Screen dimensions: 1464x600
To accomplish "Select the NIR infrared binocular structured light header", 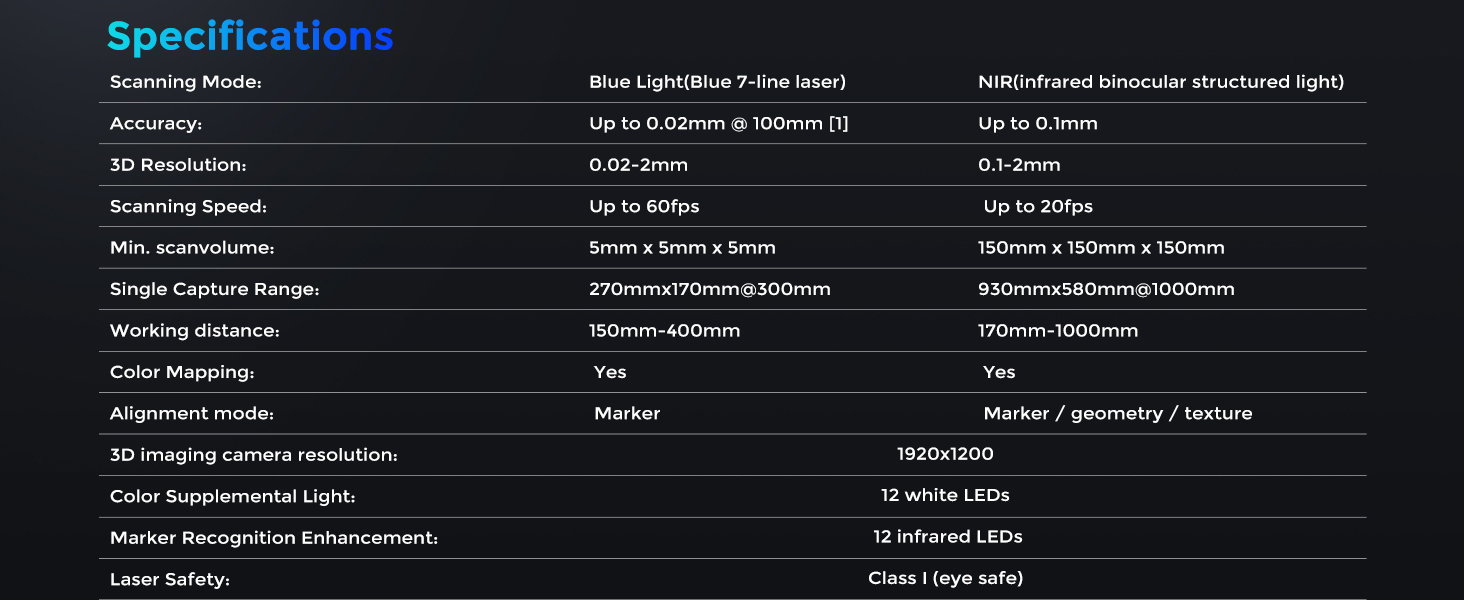I will (1160, 82).
